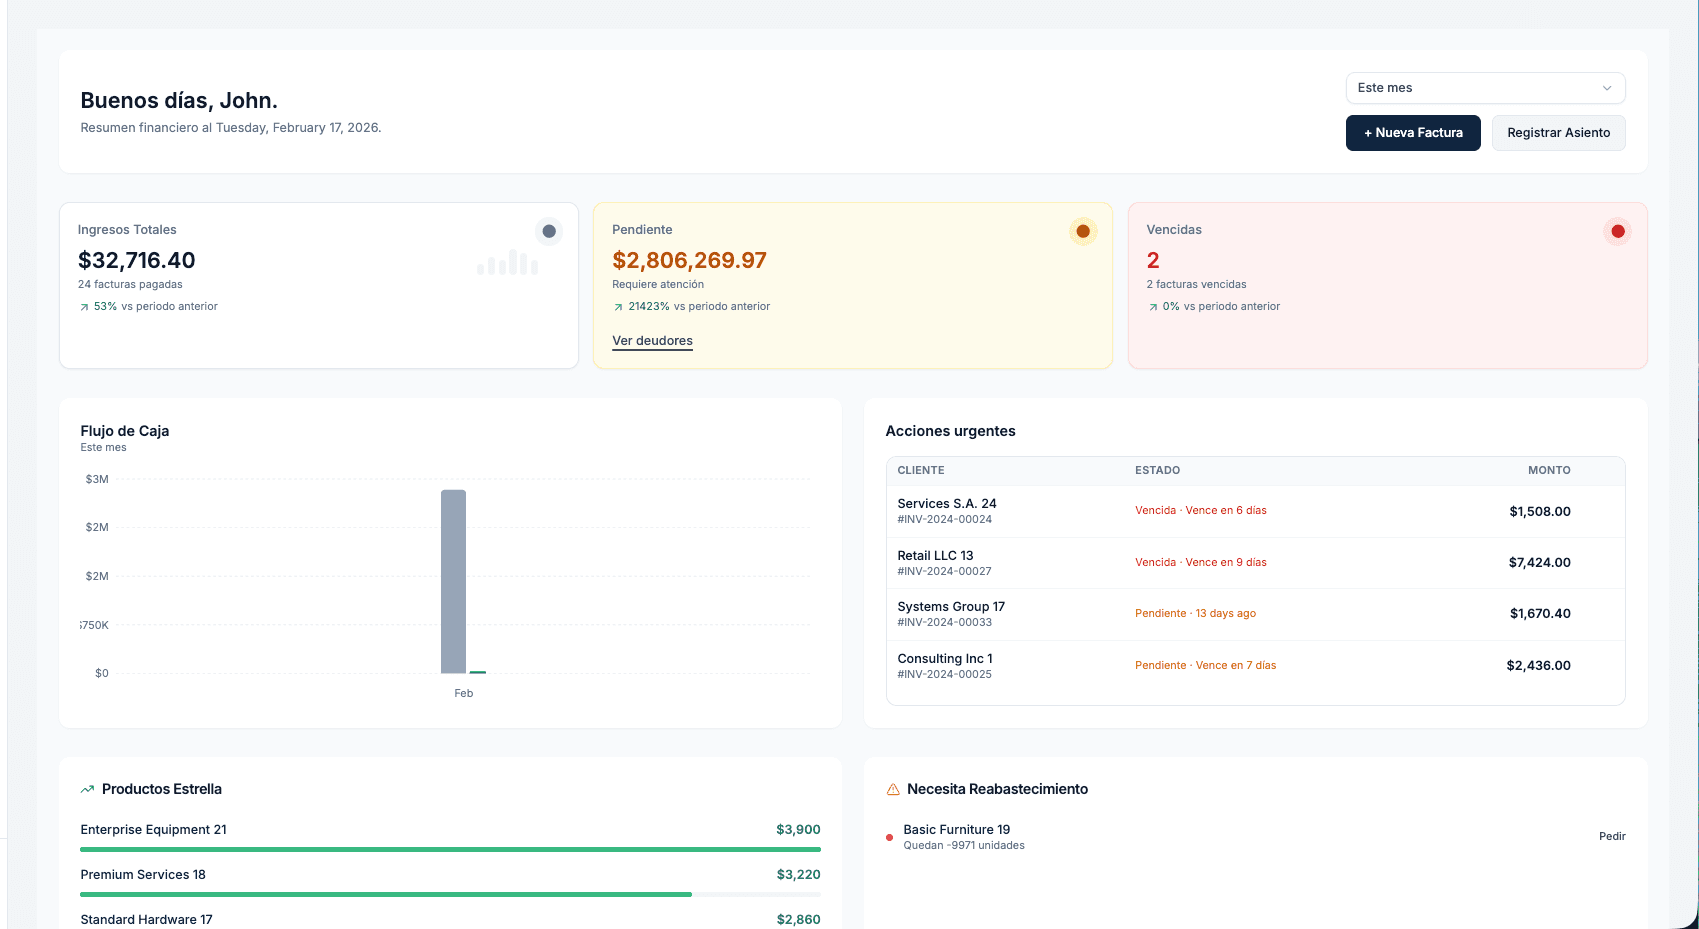1699x929 pixels.
Task: Select the Consulting Inc 1 invoice row
Action: pos(1254,666)
